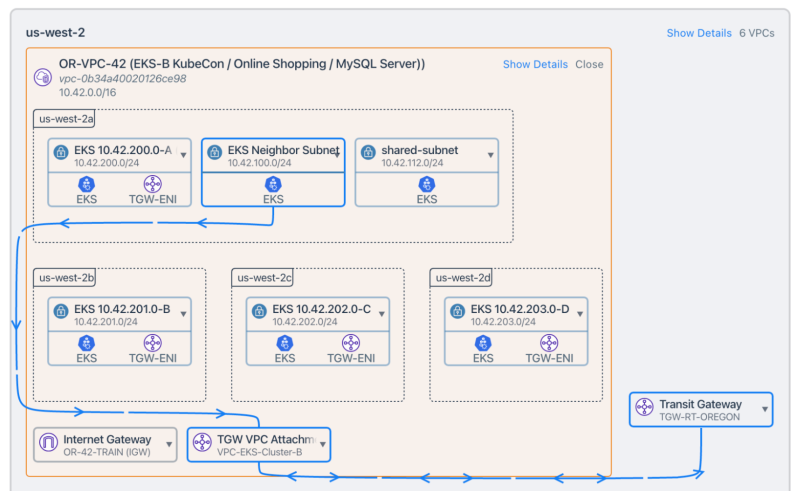Select the us-west-2a availability zone label
Screen dimensions: 800x491
(x=64, y=119)
